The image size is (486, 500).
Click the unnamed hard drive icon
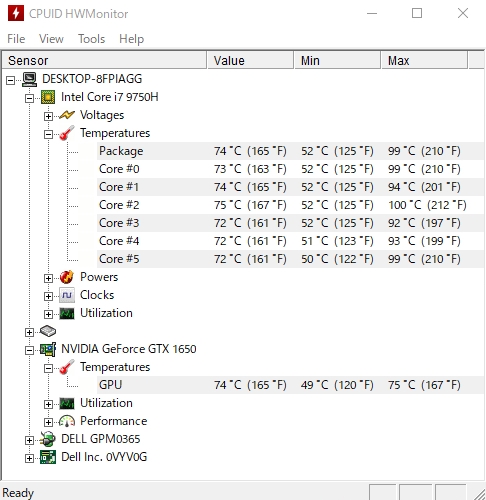48,331
